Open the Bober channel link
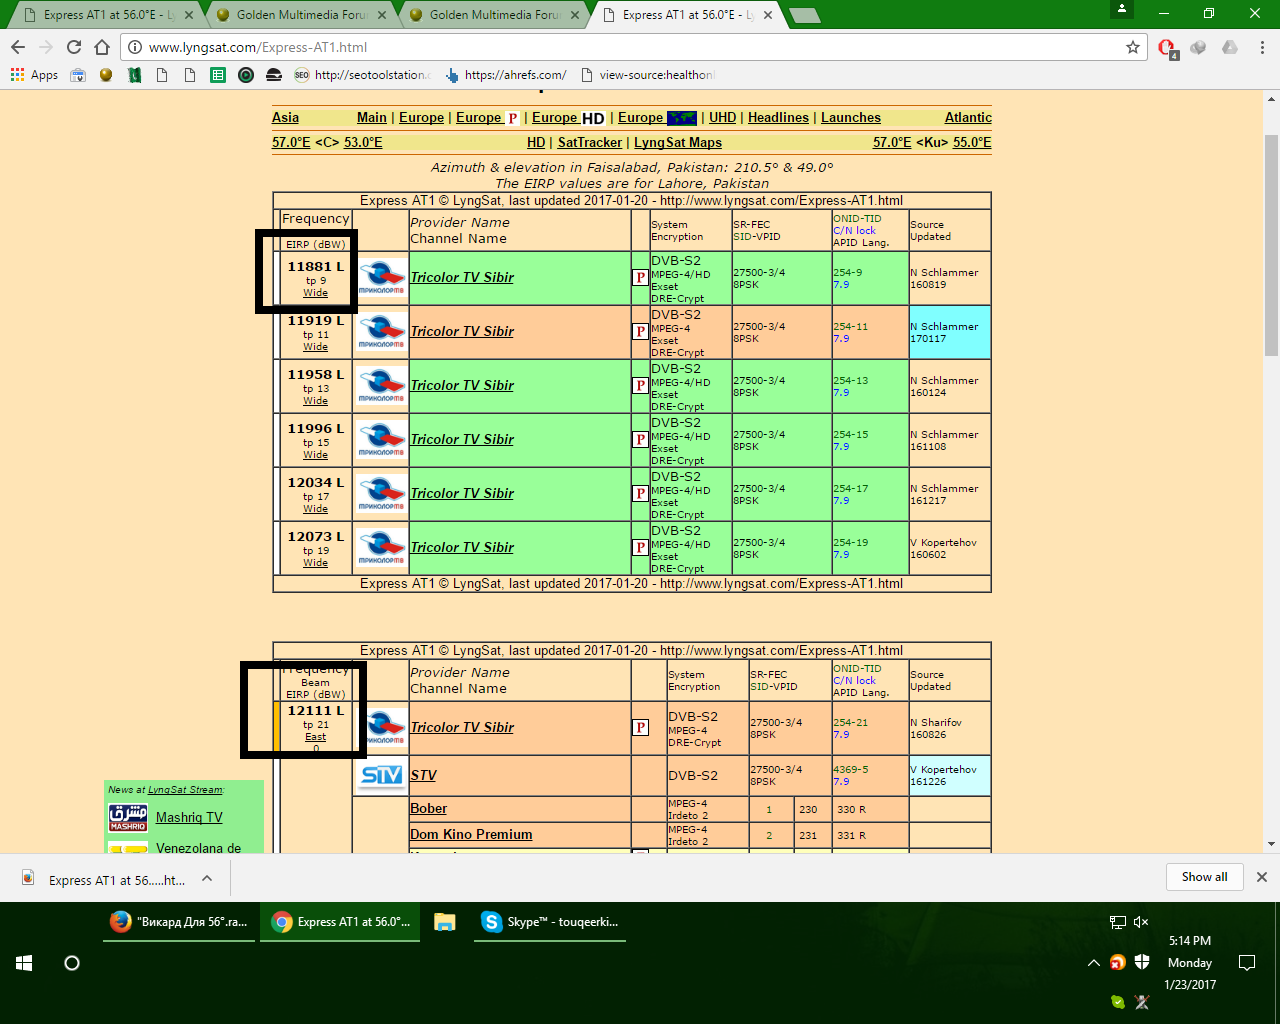 pyautogui.click(x=429, y=809)
